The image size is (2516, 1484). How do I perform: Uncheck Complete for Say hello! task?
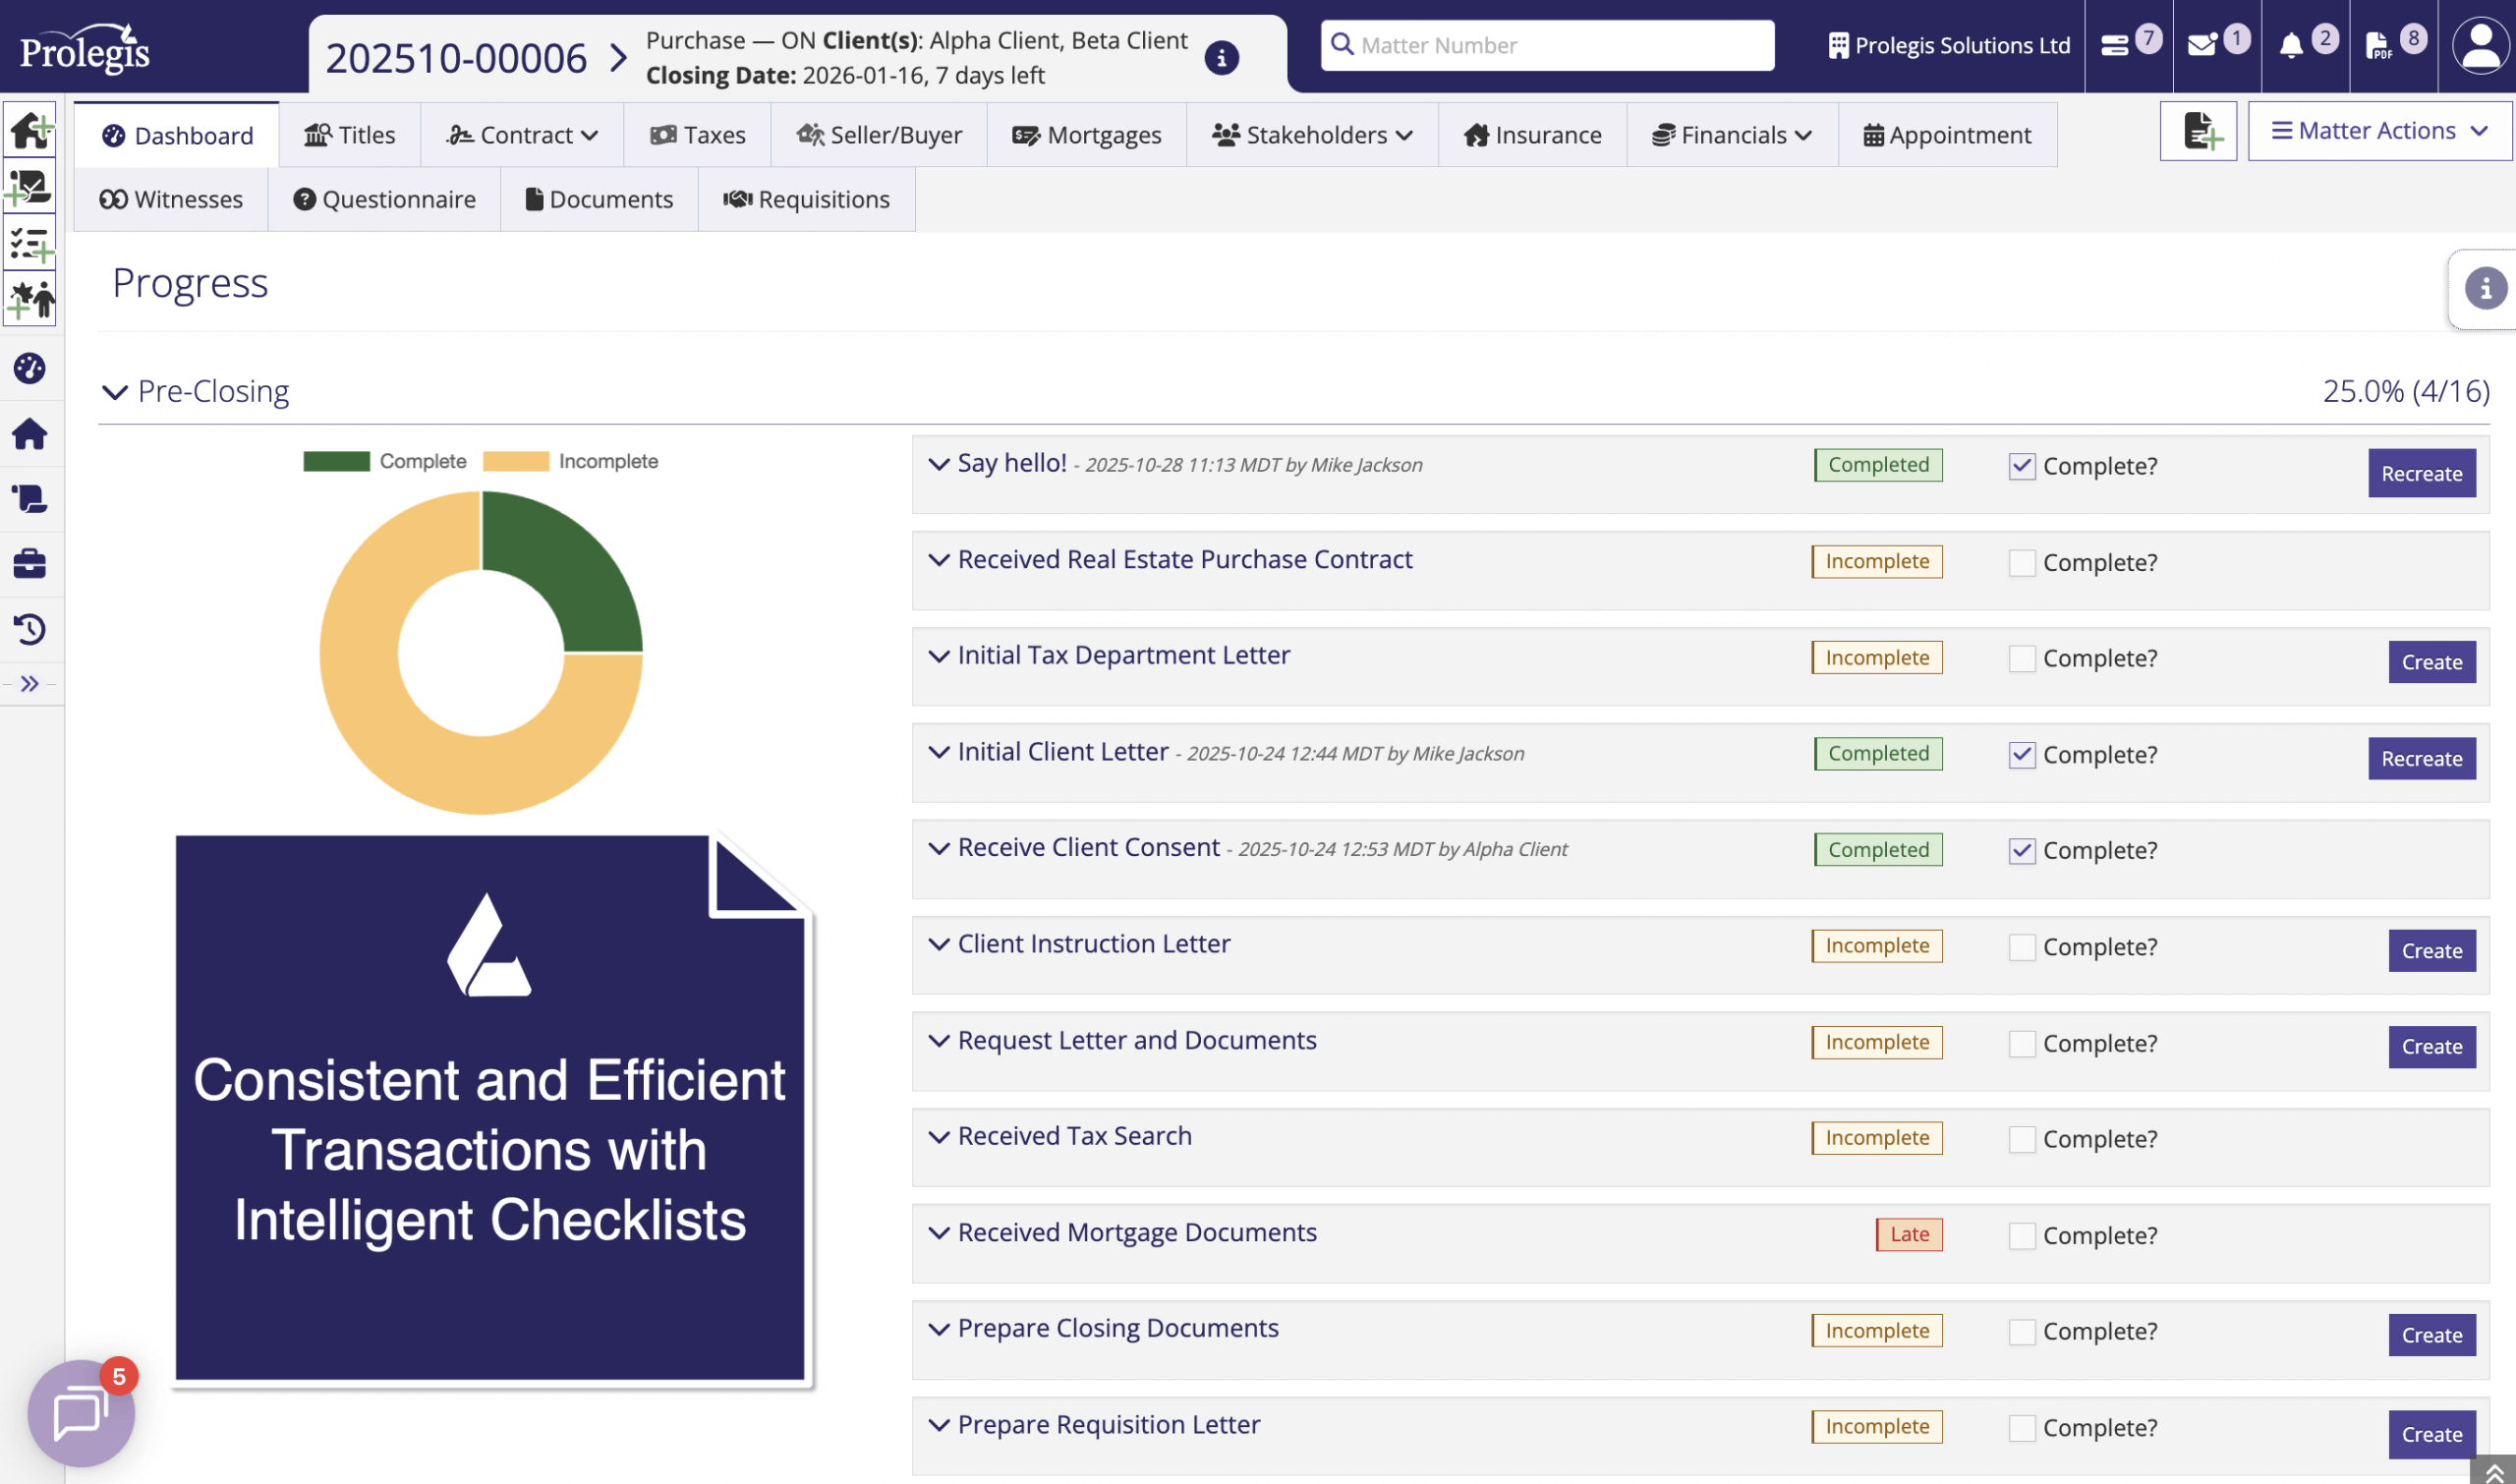(2022, 466)
